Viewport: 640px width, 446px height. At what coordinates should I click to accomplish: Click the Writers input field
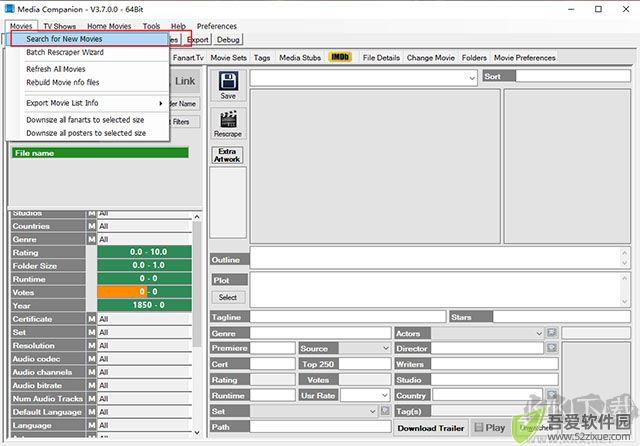[494, 364]
